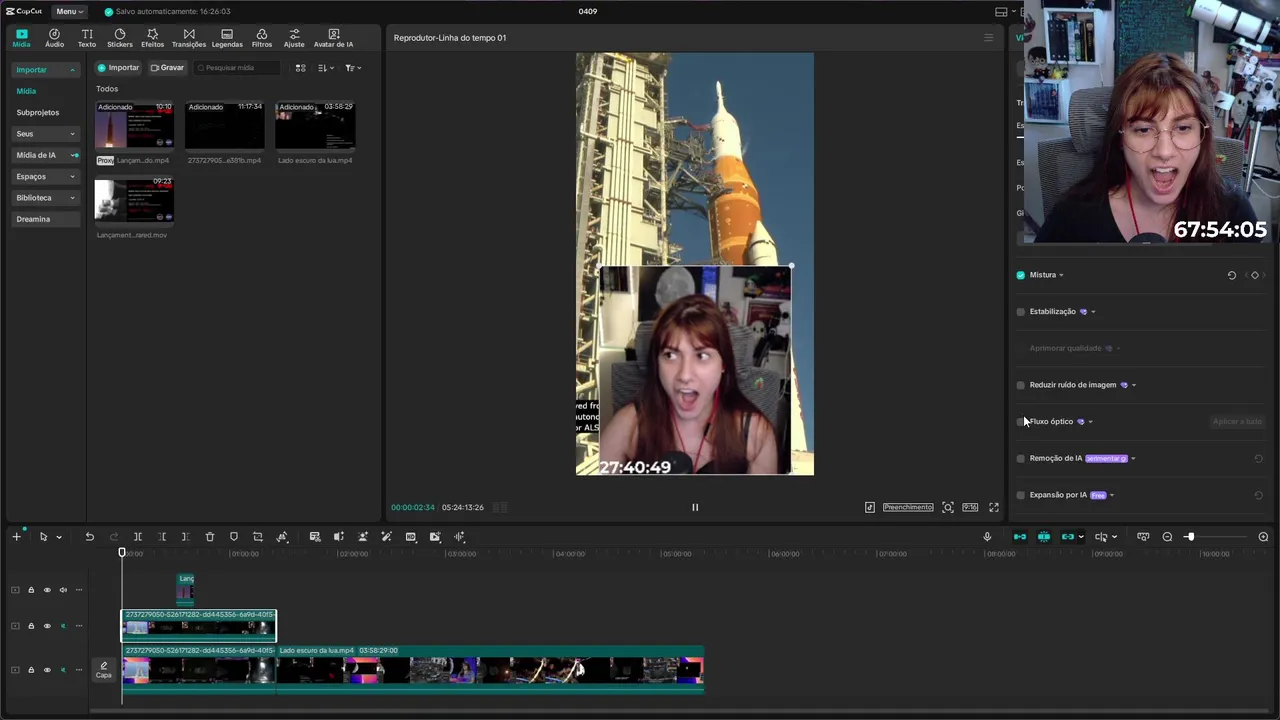
Task: Uncheck the Mistura checkbox
Action: click(x=1021, y=275)
